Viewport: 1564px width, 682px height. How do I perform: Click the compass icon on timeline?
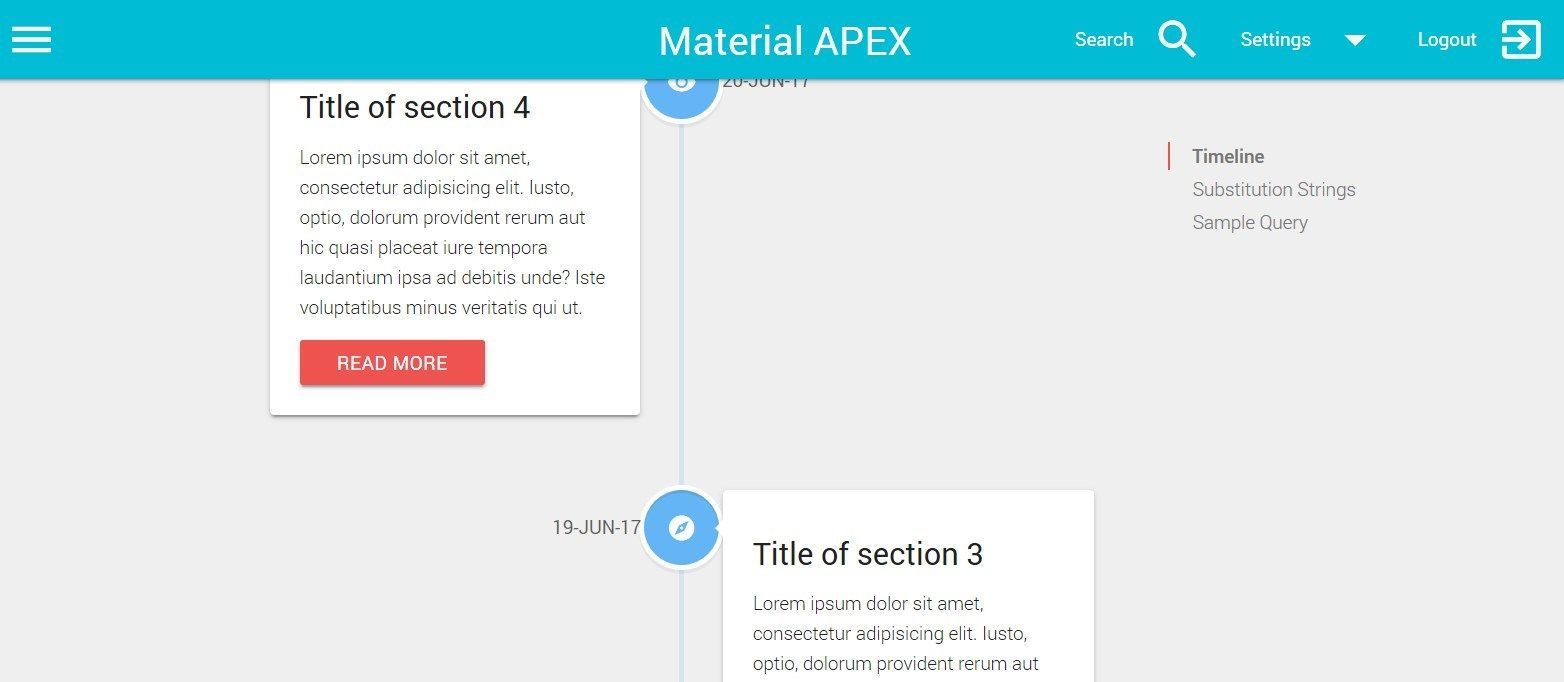[681, 528]
